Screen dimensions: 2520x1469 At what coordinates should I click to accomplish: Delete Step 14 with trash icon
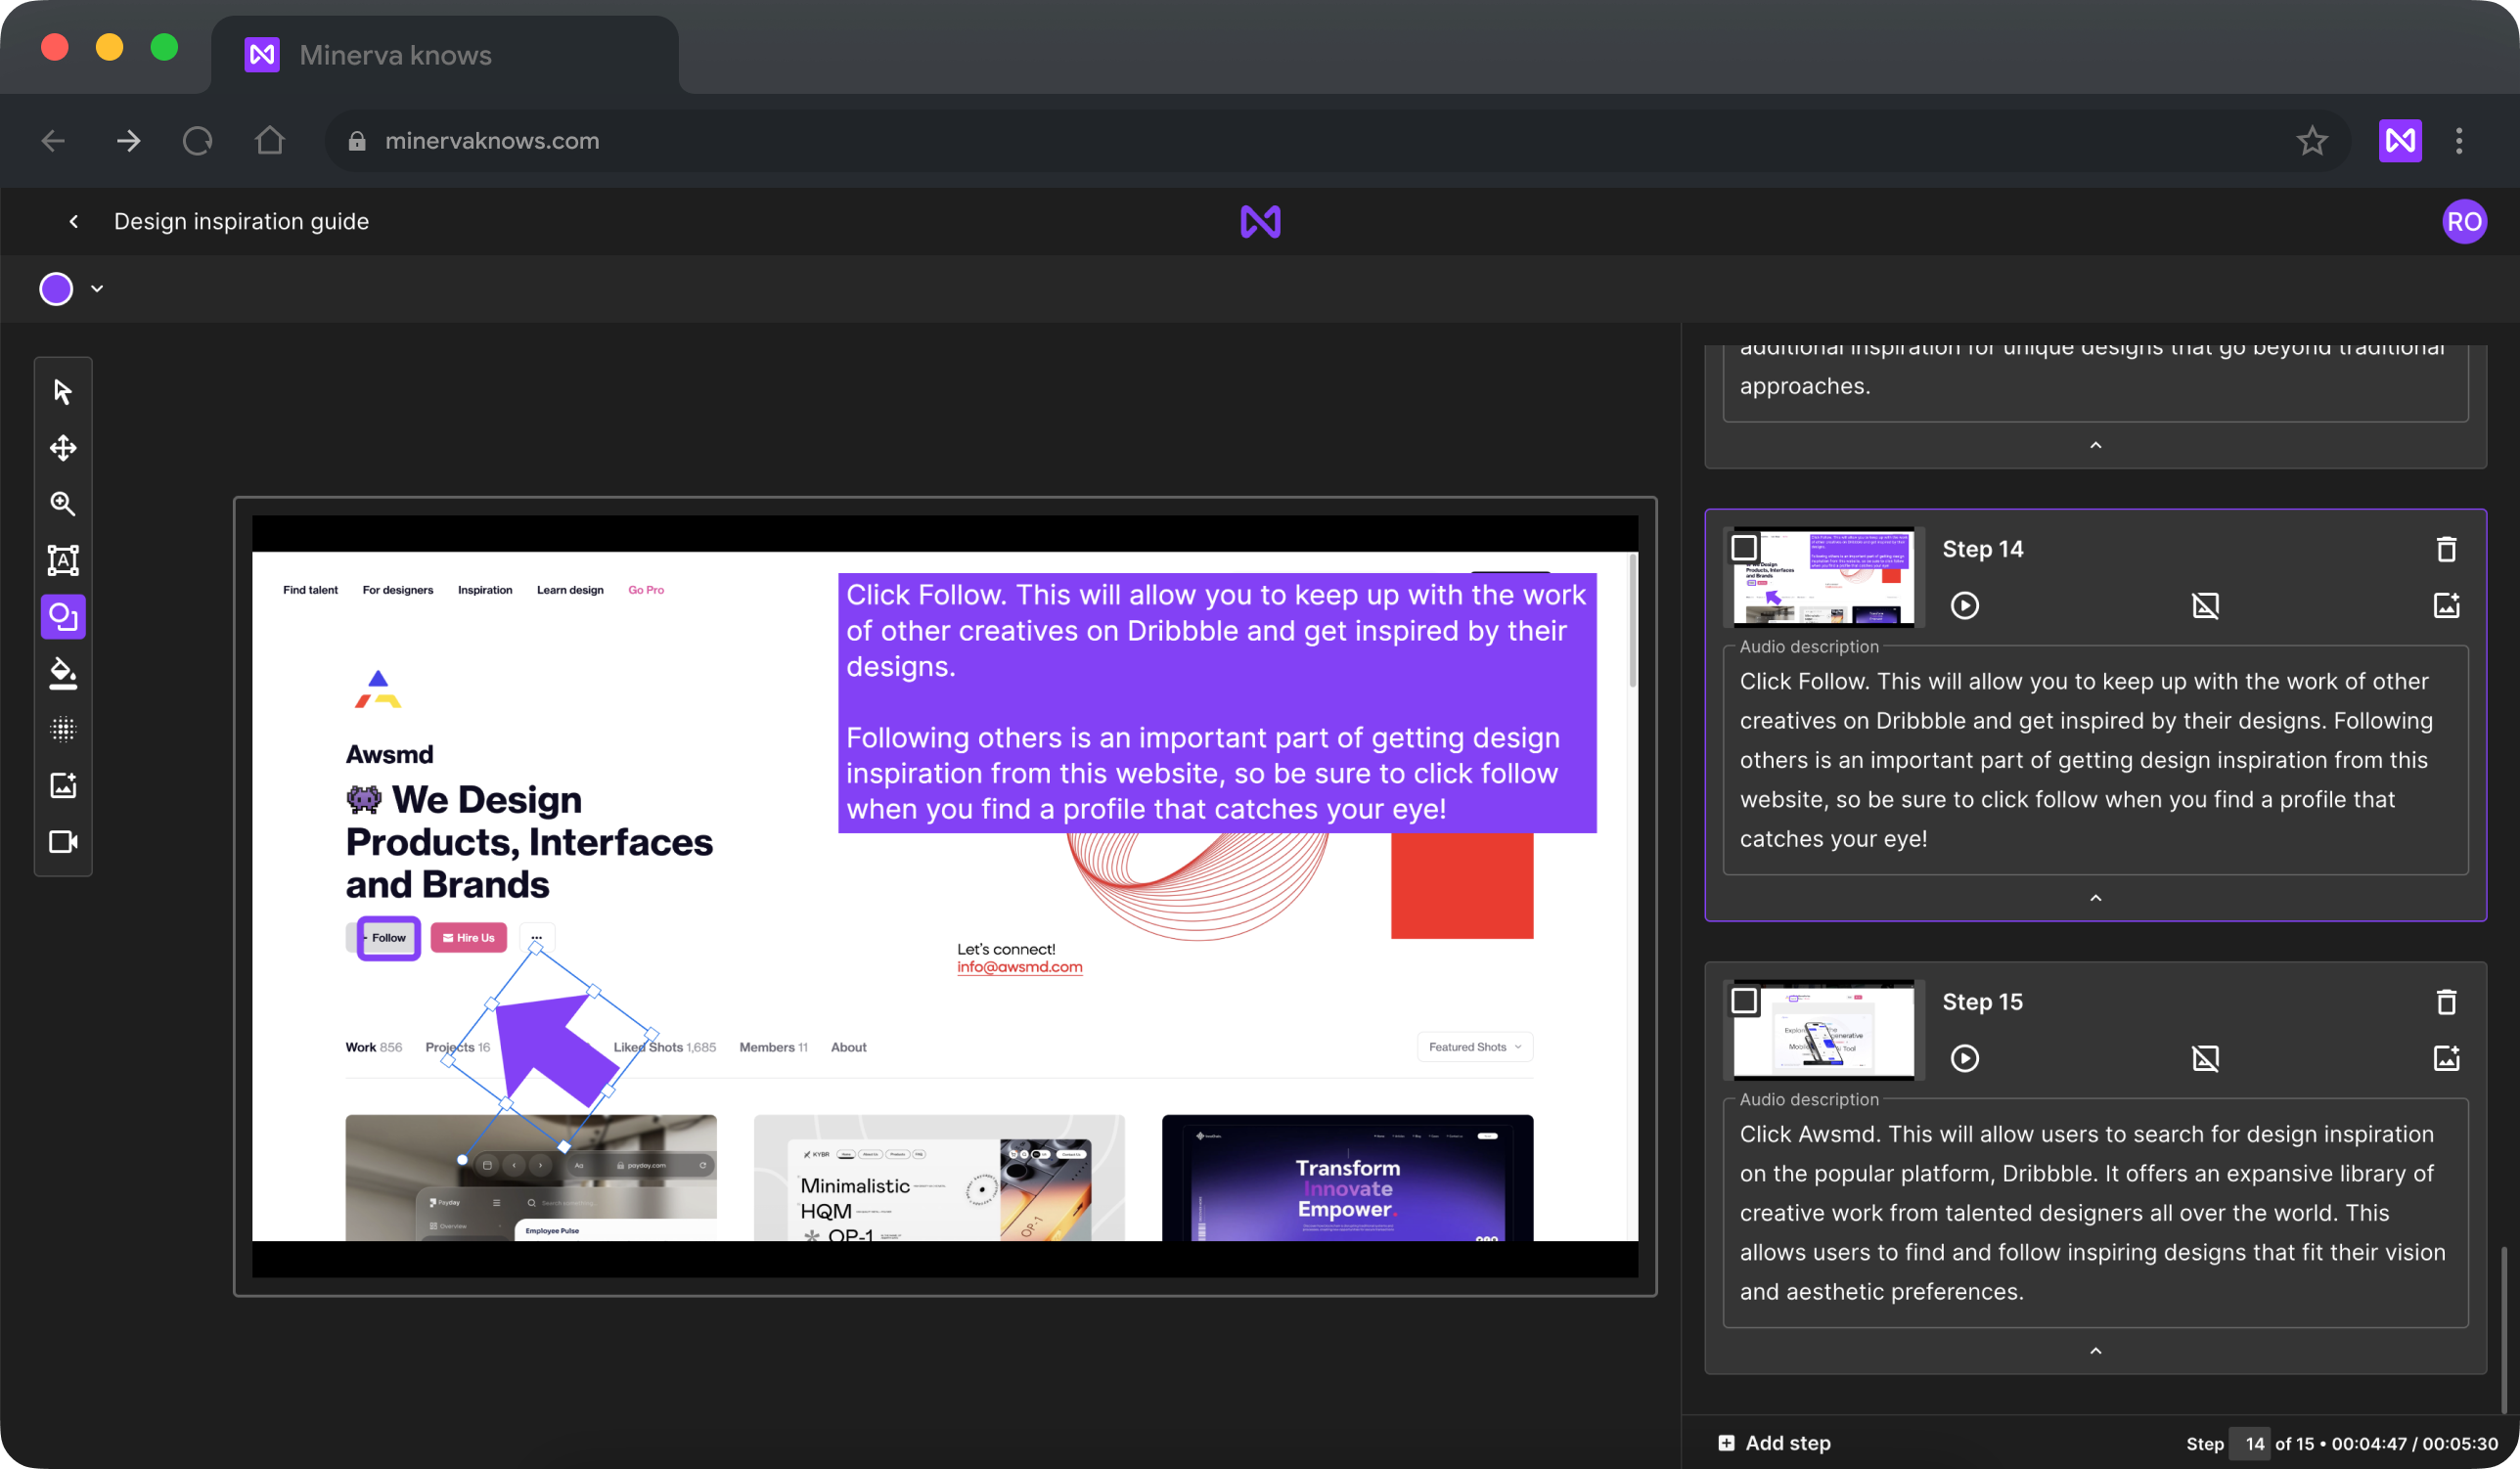click(x=2446, y=549)
